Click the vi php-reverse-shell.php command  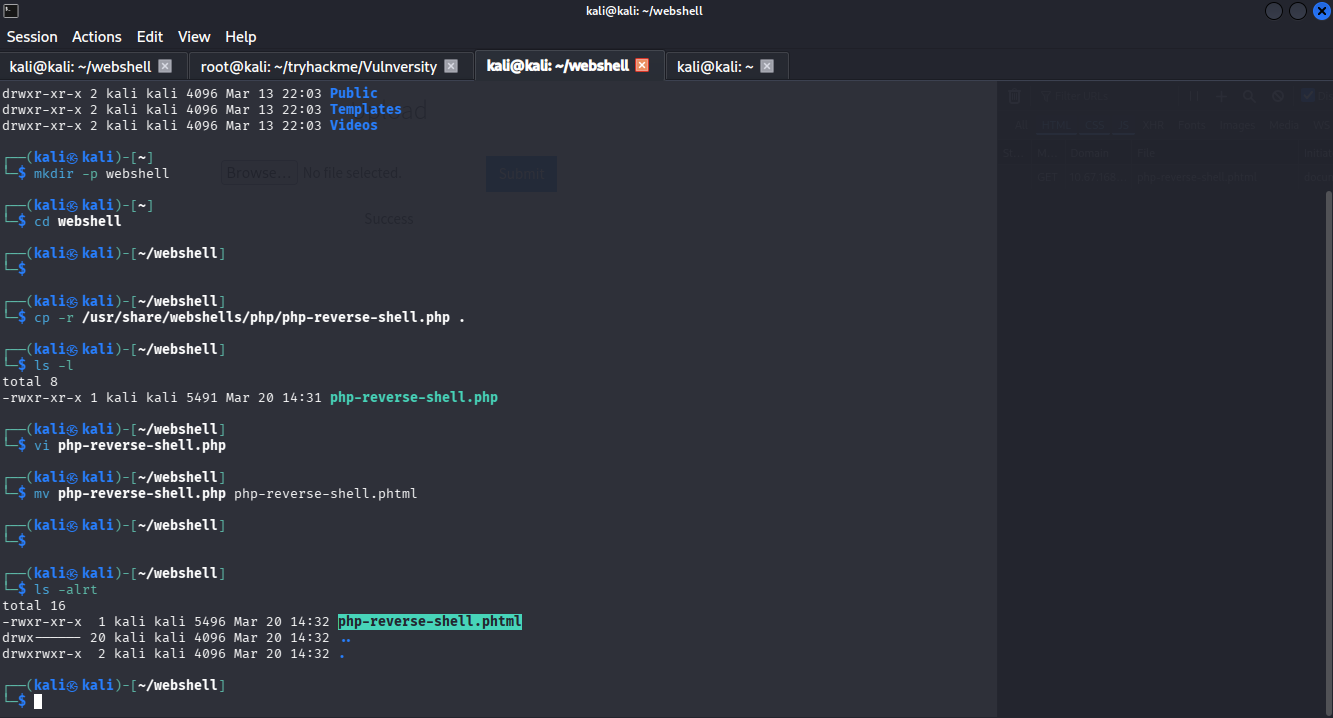tap(130, 445)
